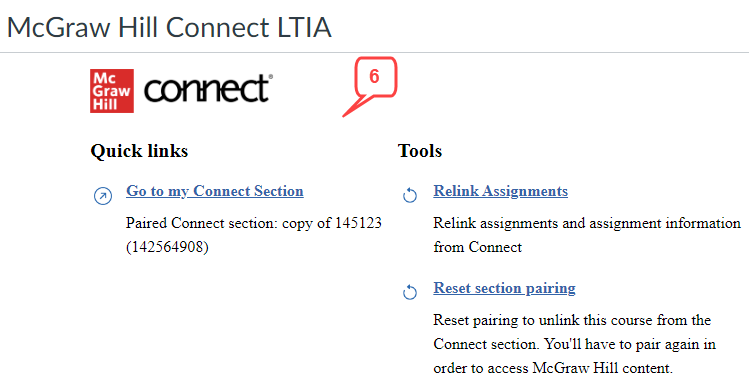Click the Relink assignments and assignment information description

(587, 223)
